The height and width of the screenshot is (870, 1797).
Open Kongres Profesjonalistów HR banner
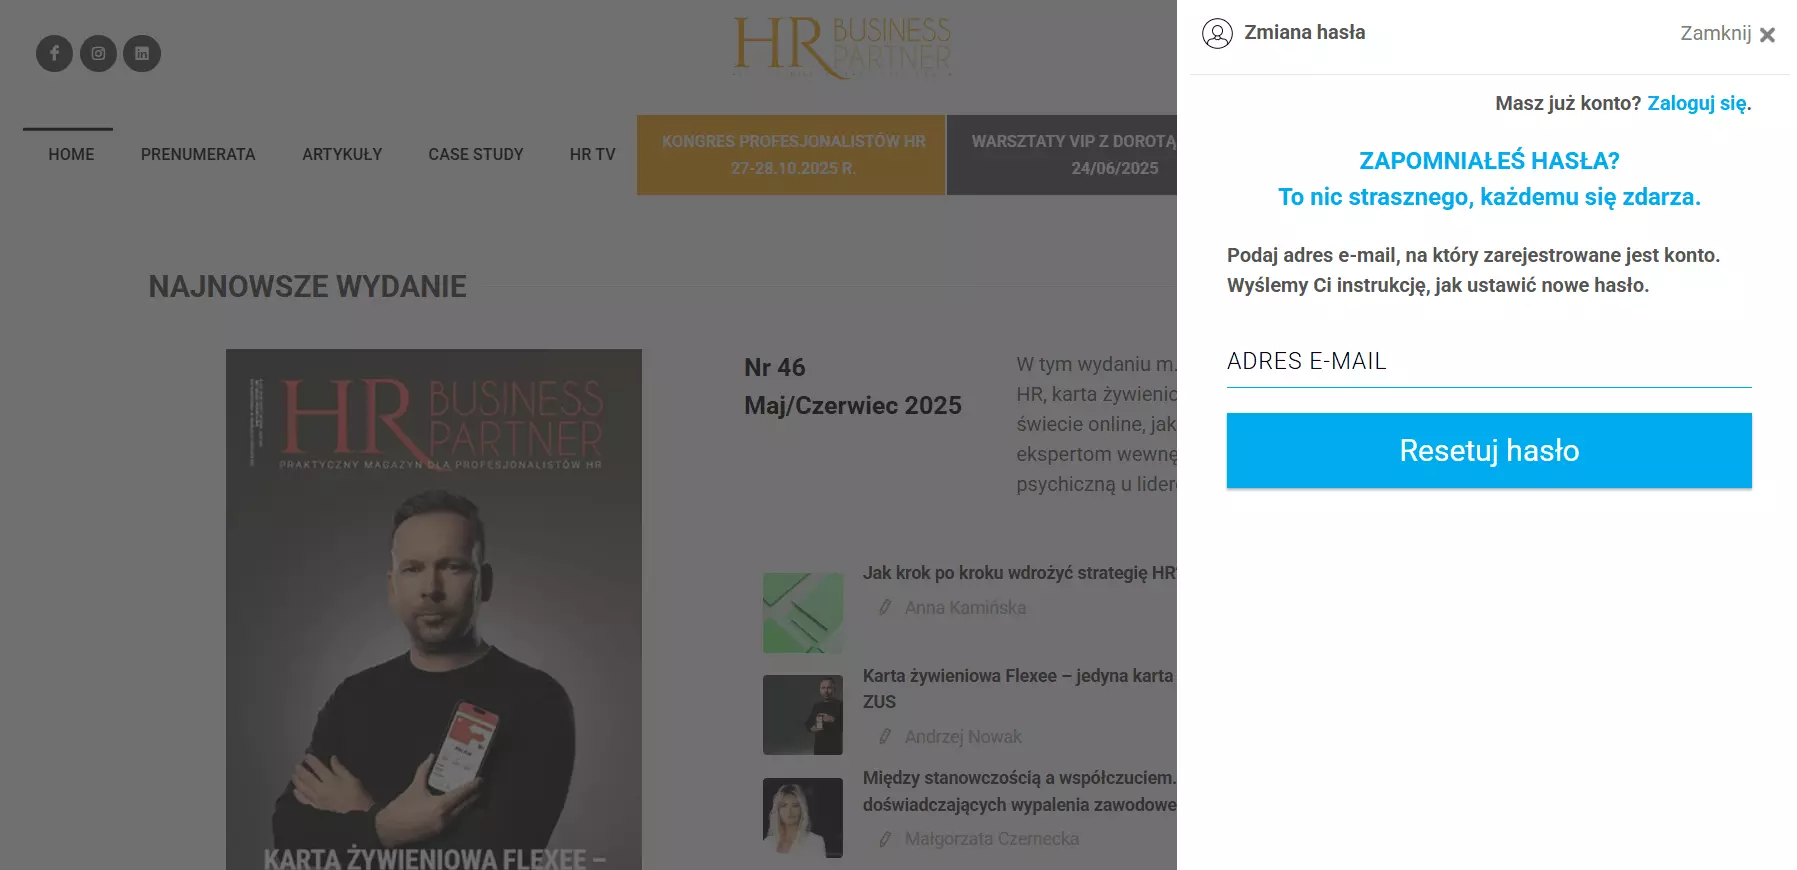792,155
